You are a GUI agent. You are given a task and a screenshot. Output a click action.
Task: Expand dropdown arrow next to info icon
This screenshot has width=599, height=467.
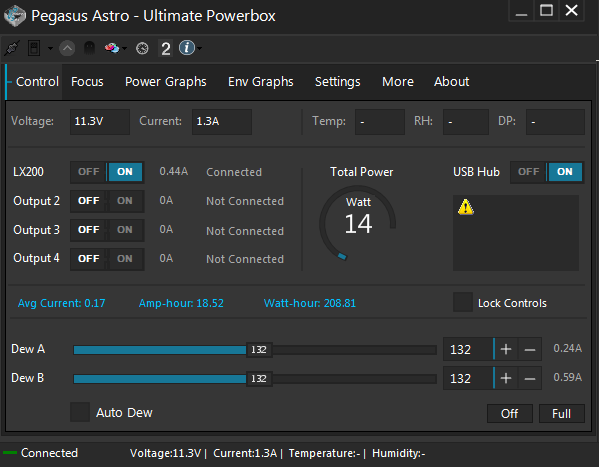pos(200,49)
